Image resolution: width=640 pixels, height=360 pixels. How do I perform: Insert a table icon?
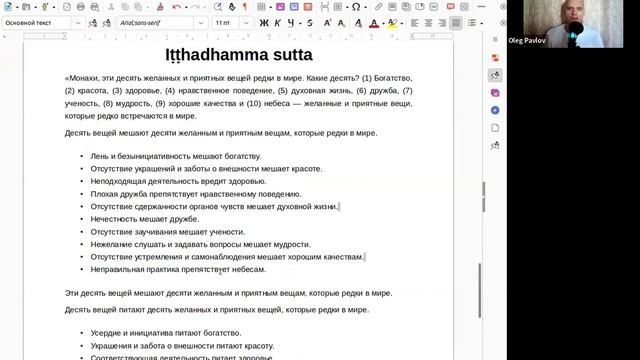click(261, 7)
